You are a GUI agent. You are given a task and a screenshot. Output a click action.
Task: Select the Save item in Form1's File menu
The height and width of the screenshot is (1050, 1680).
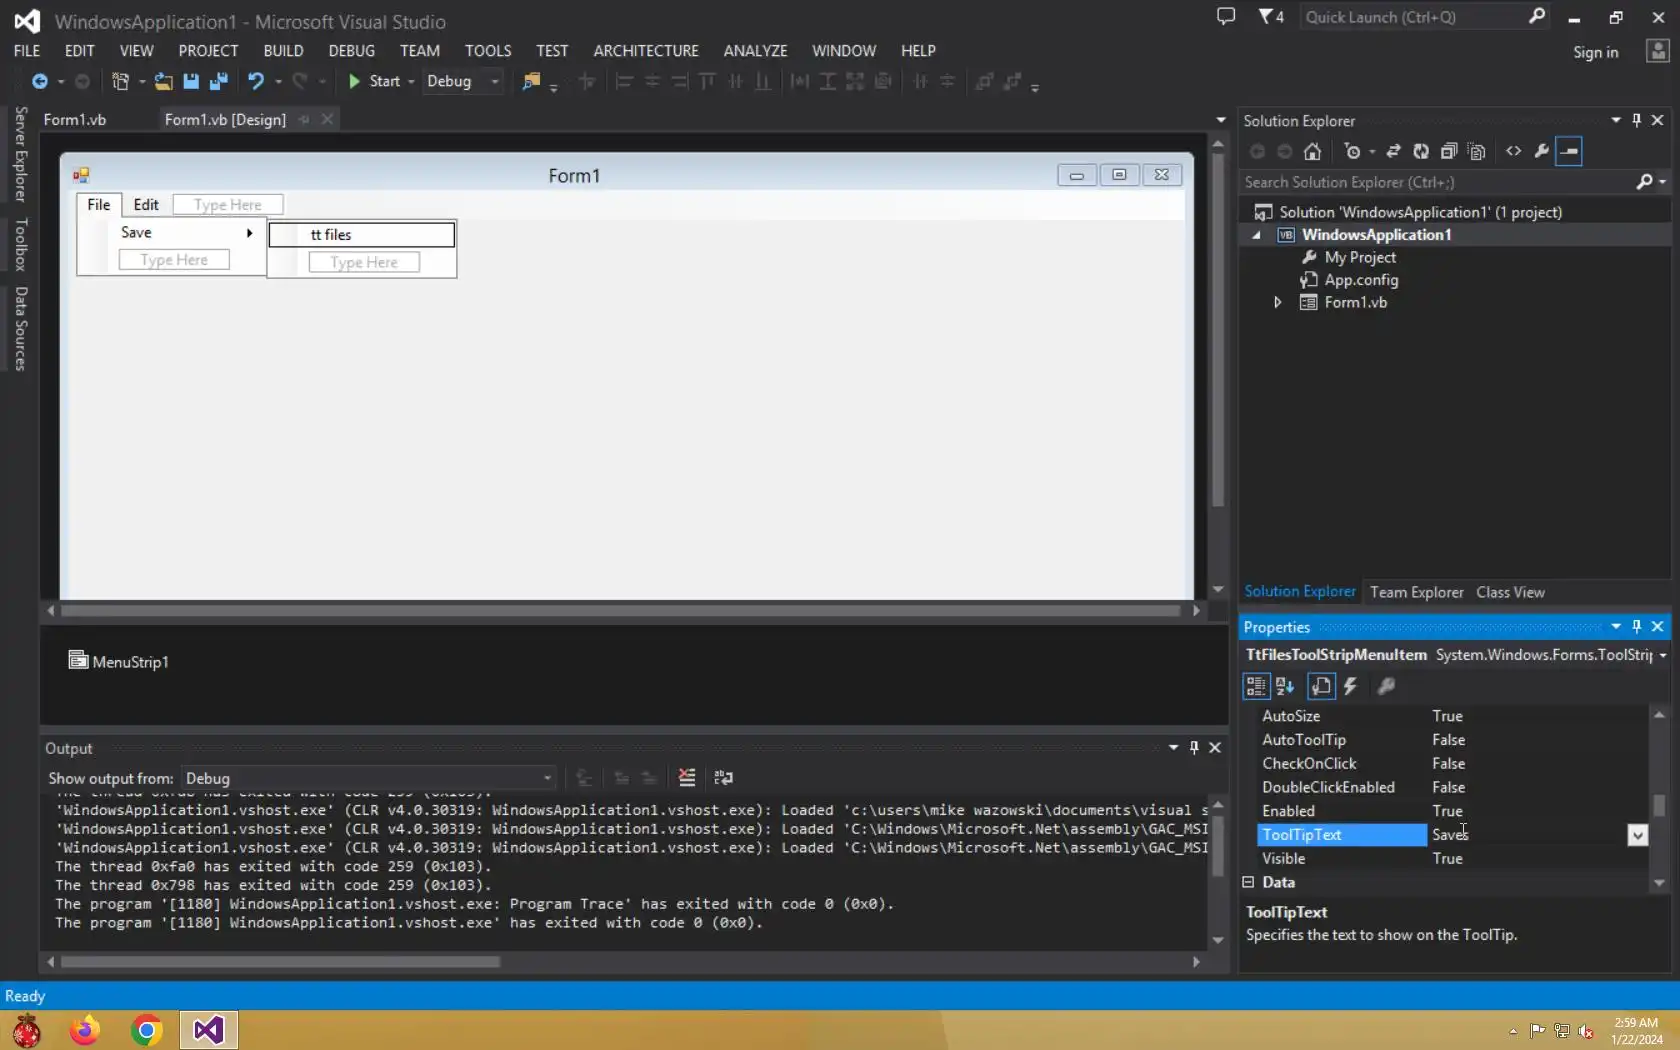(172, 232)
